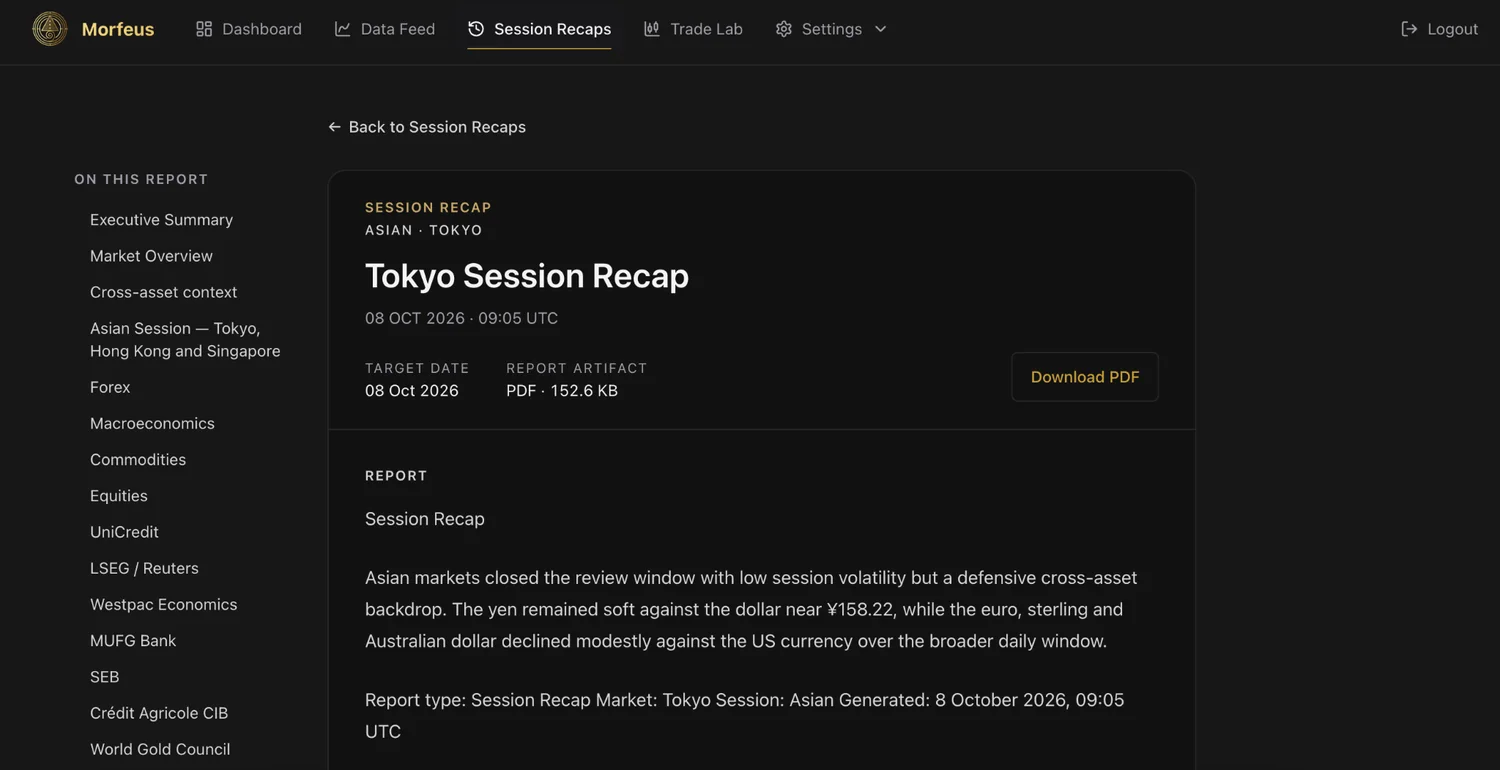
Task: Navigate to Crédit Agricole CIB section
Action: (159, 713)
